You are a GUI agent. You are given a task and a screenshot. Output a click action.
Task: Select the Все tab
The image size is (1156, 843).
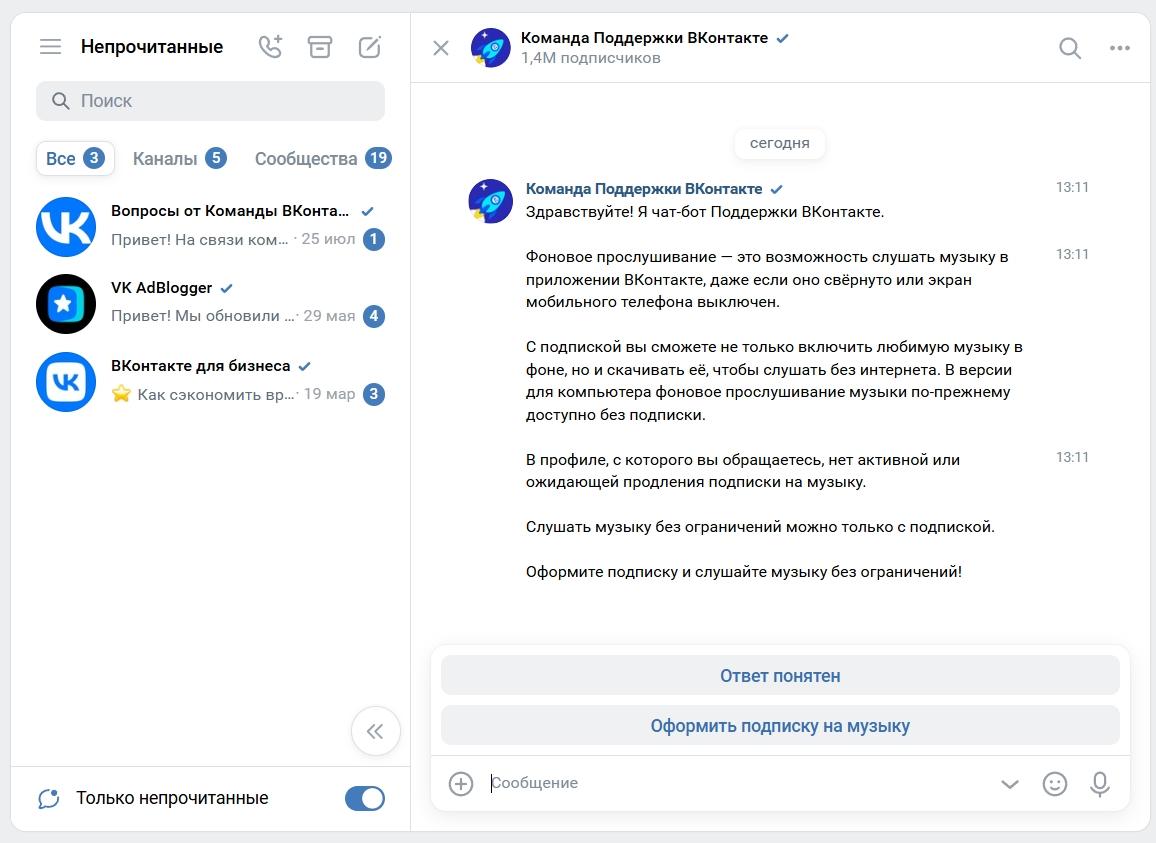click(x=75, y=159)
